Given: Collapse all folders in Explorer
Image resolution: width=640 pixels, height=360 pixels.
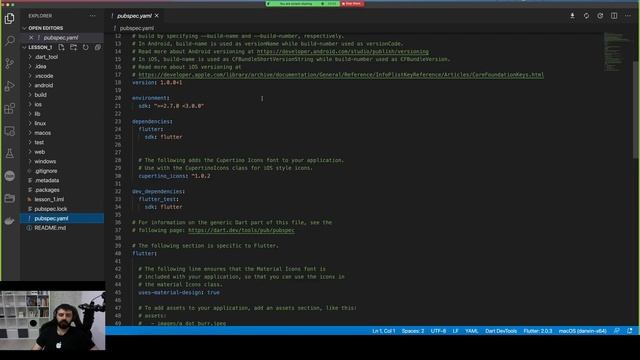Looking at the screenshot, I should tap(98, 47).
